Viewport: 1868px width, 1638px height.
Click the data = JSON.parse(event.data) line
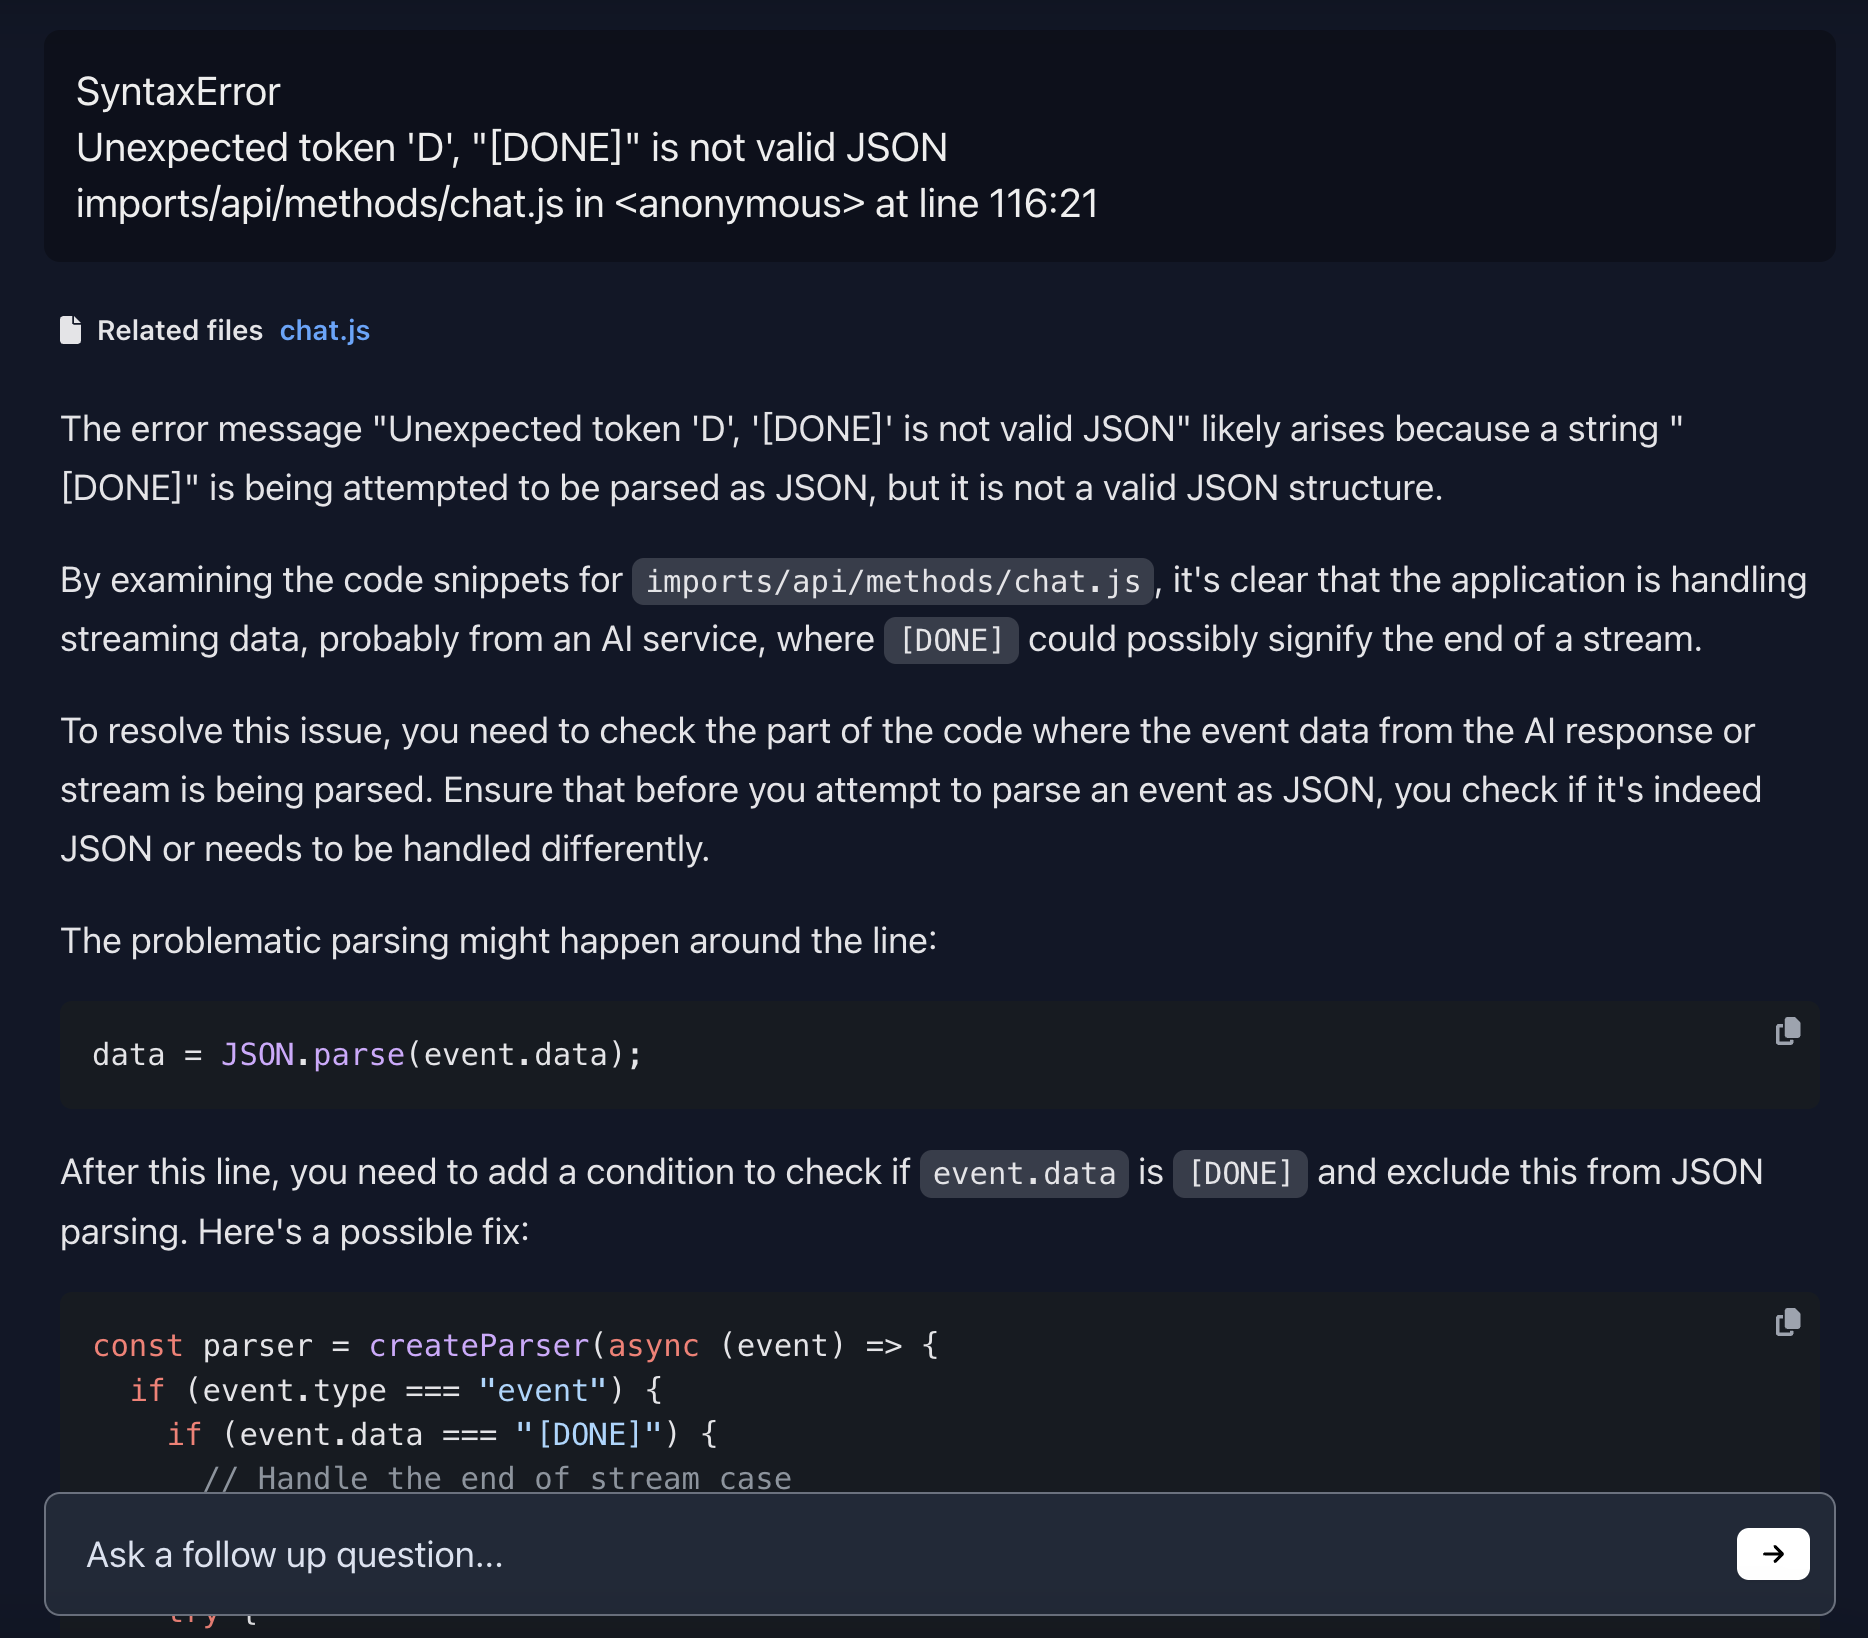pos(367,1055)
